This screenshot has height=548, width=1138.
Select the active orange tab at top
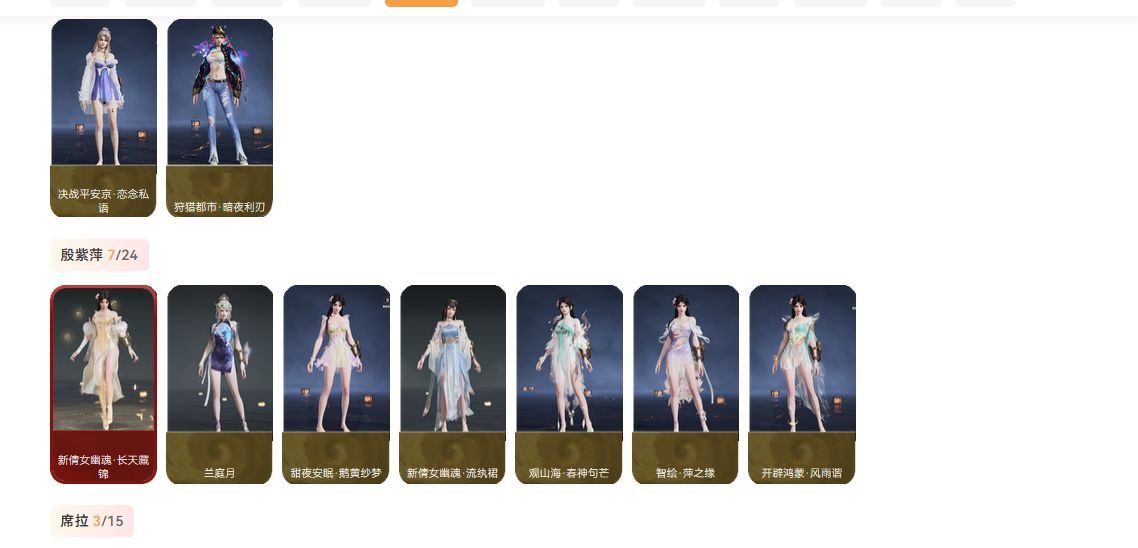[x=421, y=3]
